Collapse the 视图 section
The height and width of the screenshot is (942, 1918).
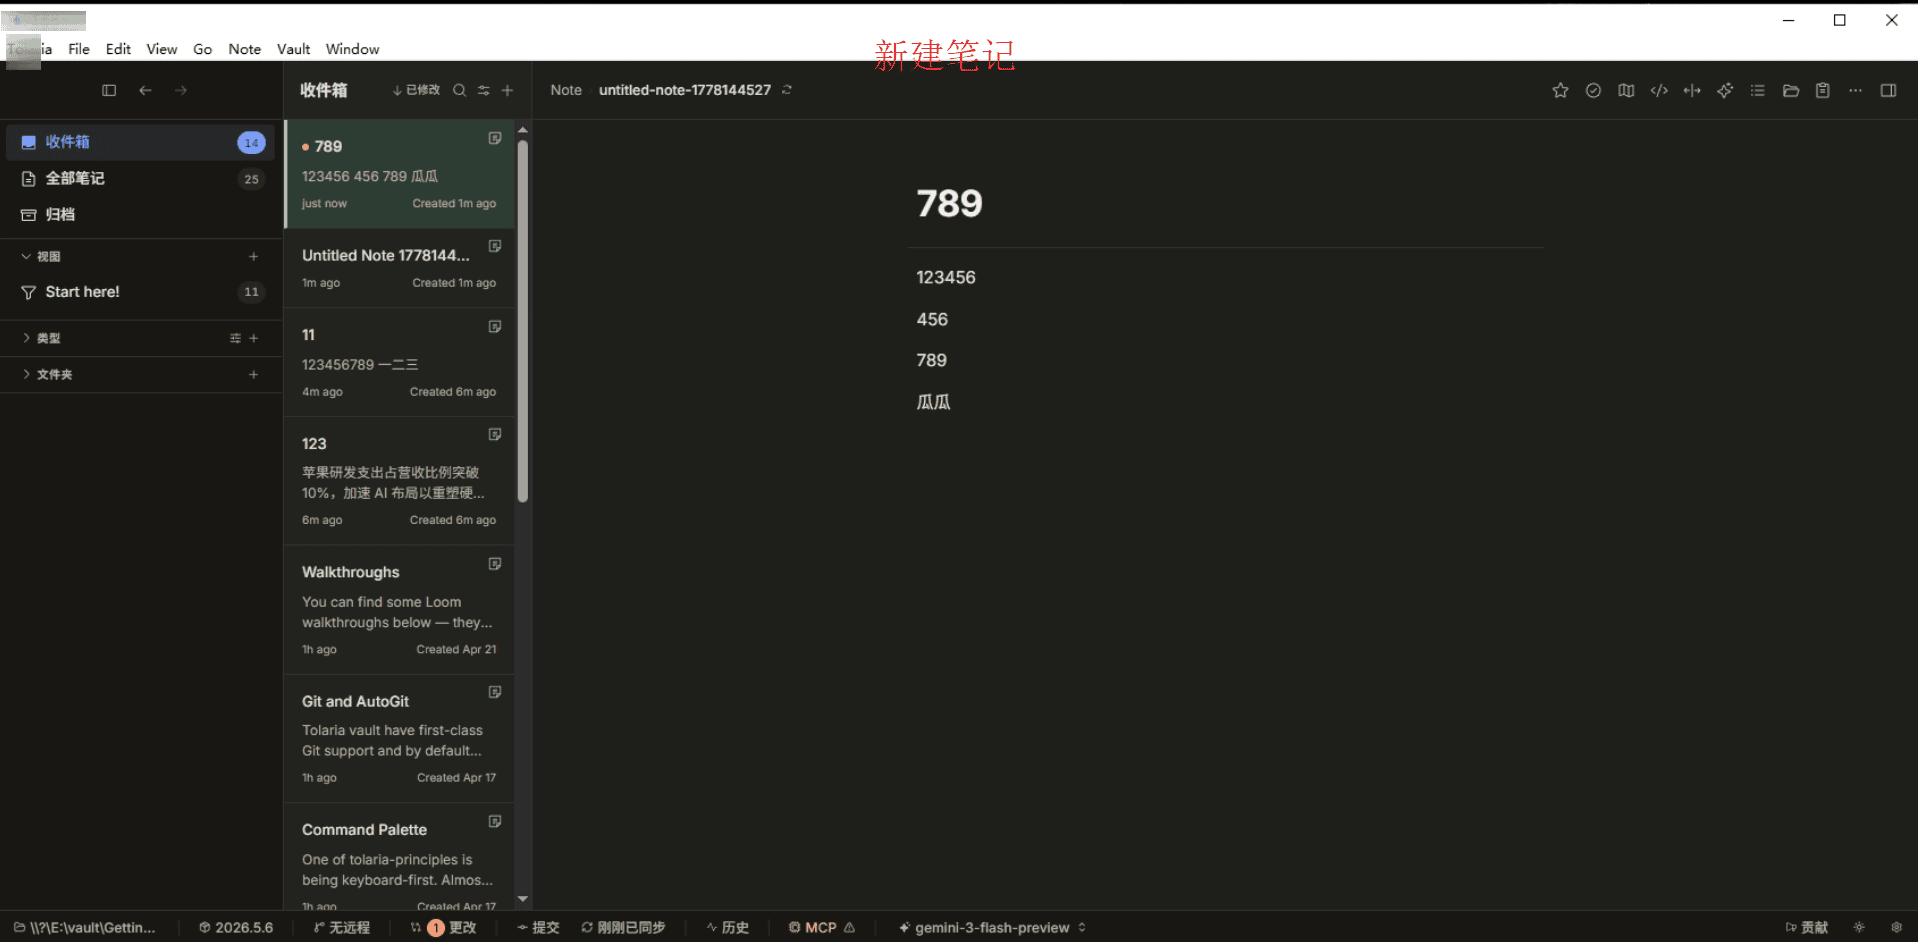[x=41, y=256]
